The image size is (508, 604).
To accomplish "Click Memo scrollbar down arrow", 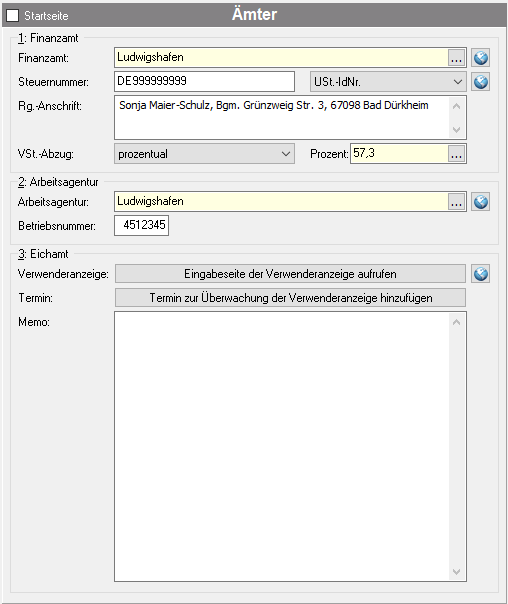I will click(x=457, y=572).
